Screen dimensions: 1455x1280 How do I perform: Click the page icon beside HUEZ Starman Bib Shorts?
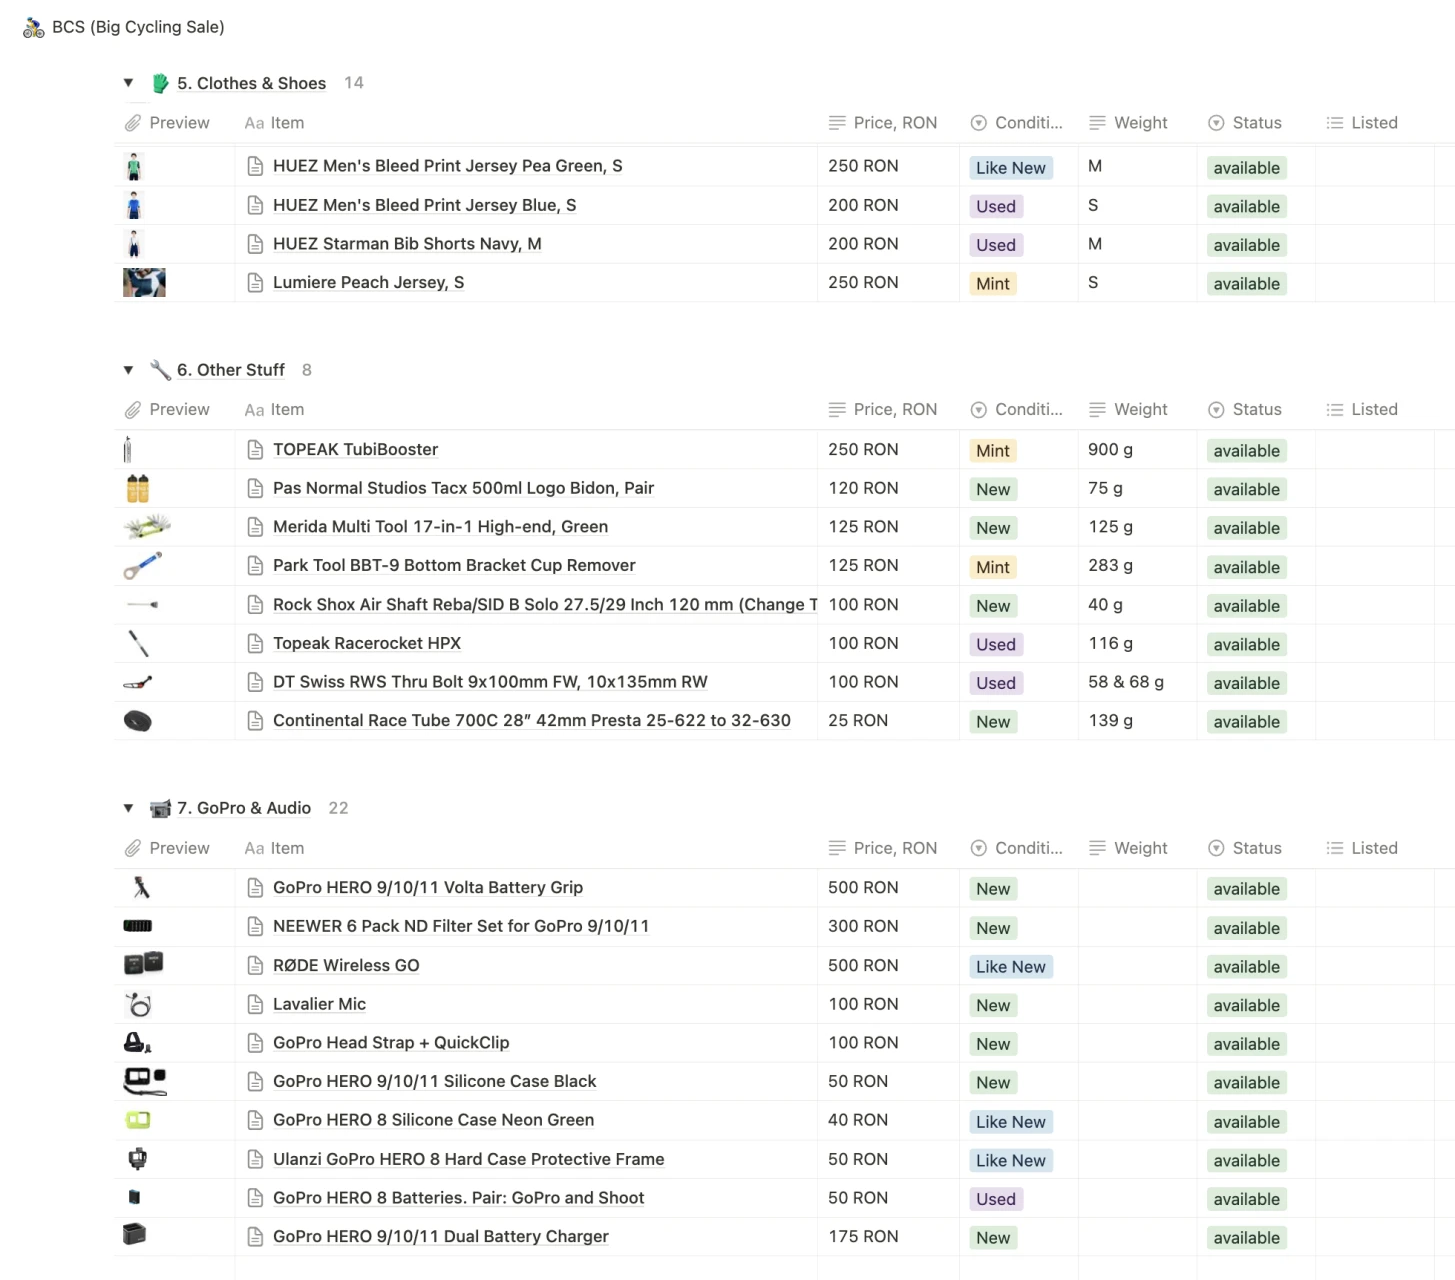255,244
